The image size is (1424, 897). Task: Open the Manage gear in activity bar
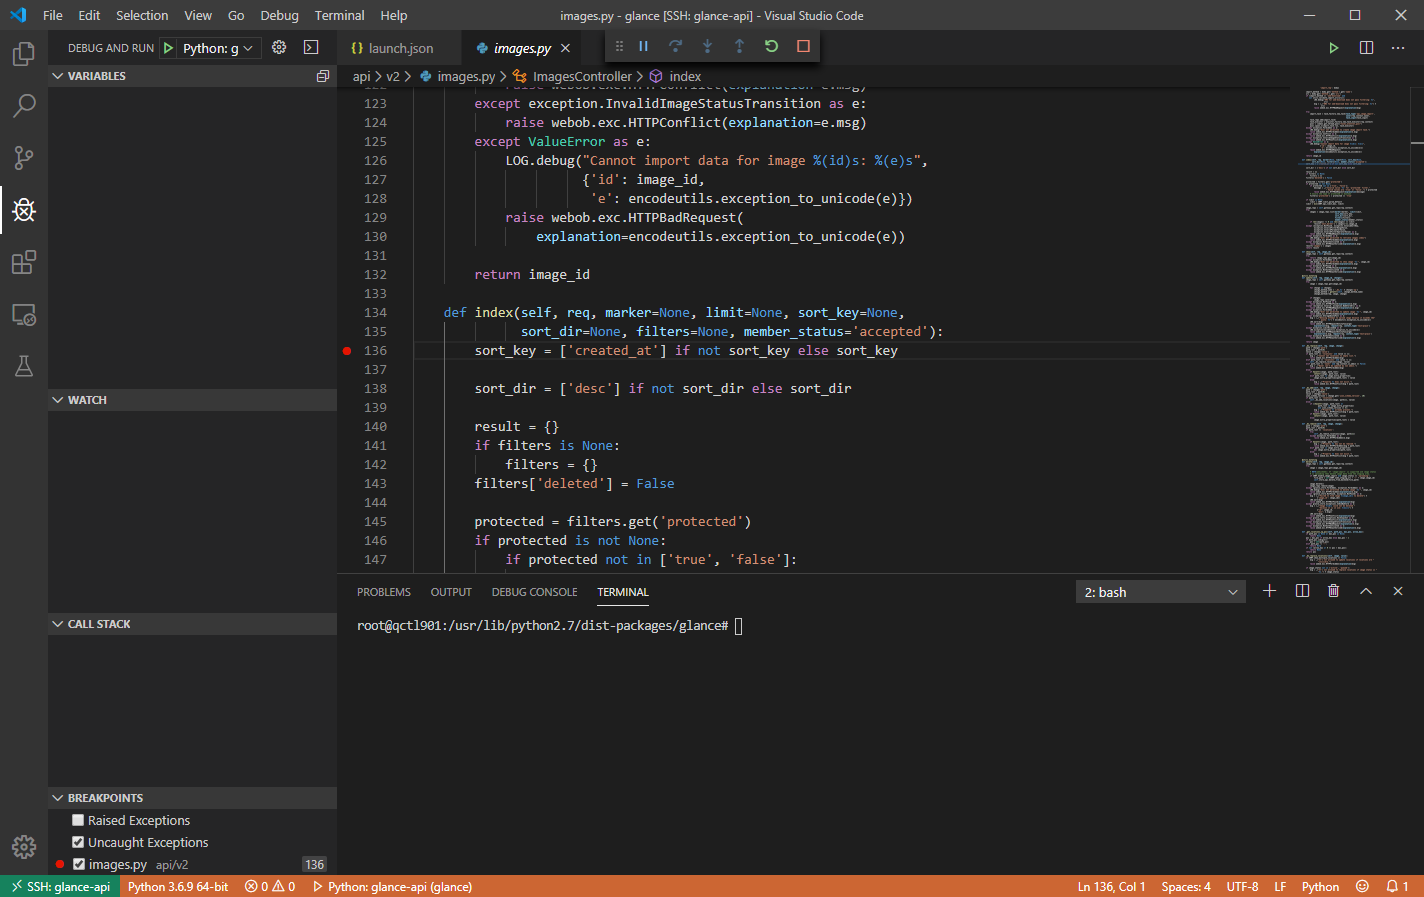point(24,847)
